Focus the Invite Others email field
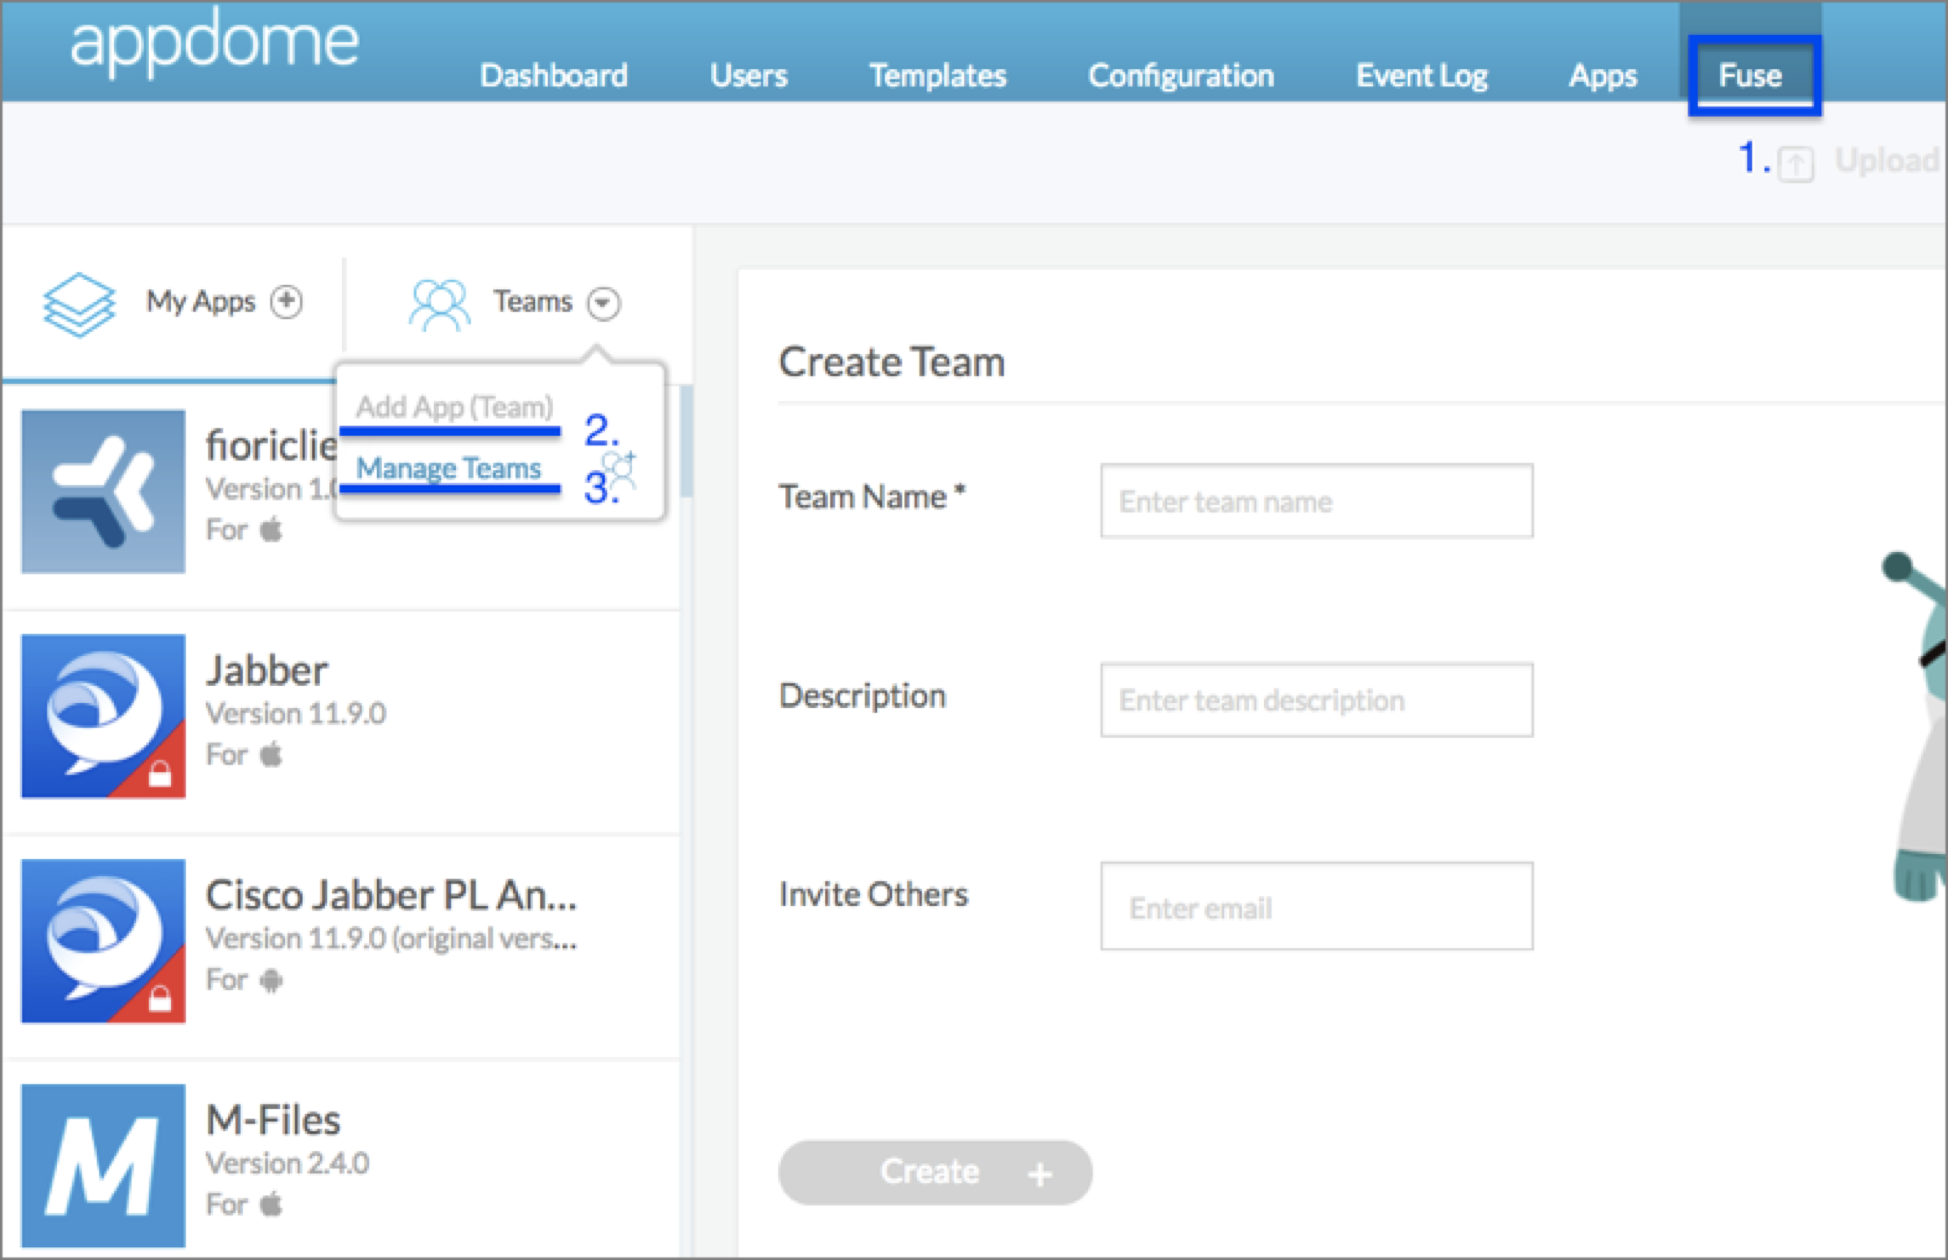The image size is (1948, 1260). (1316, 906)
